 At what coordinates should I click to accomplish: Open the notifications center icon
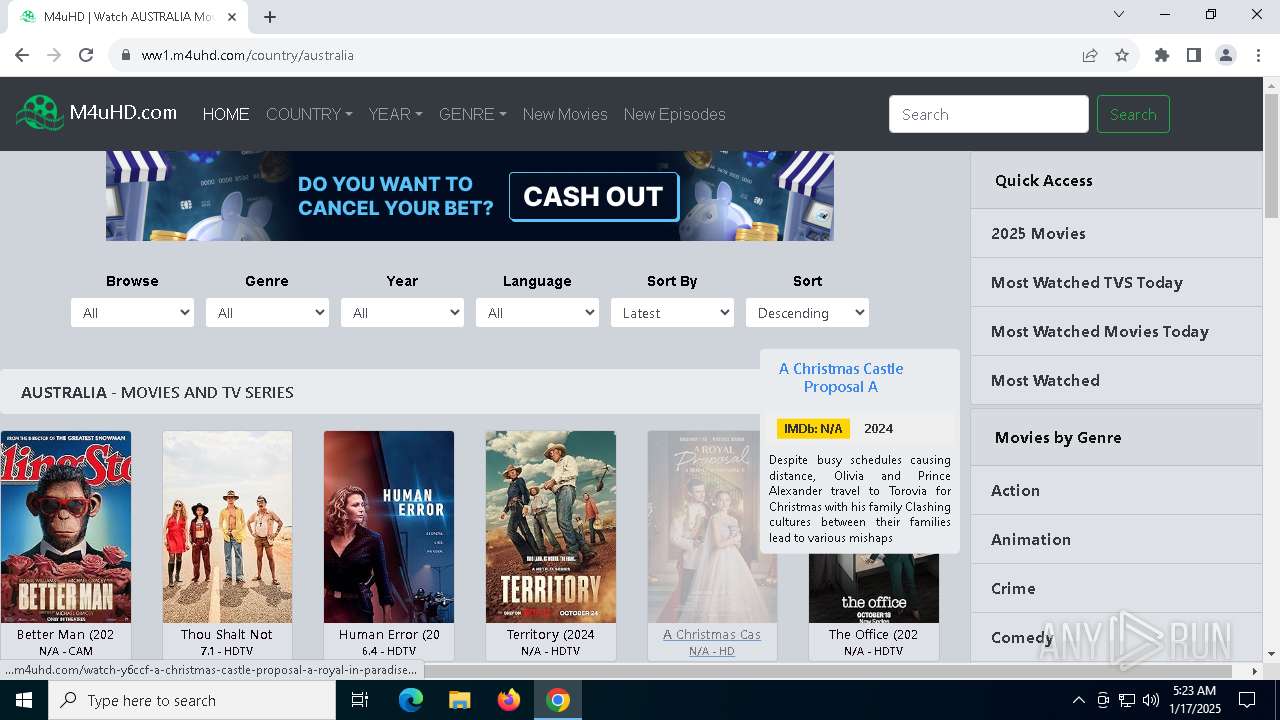tap(1247, 700)
